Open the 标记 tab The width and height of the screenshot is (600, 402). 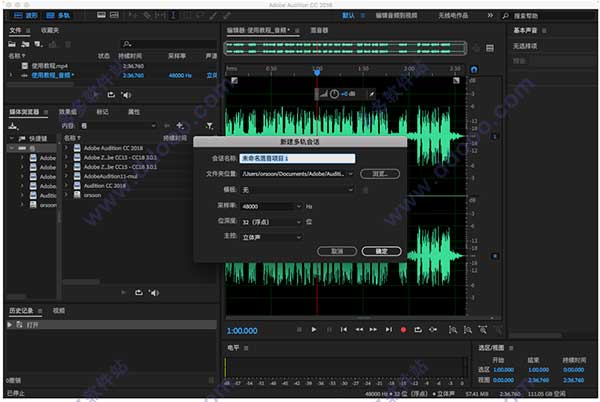102,112
